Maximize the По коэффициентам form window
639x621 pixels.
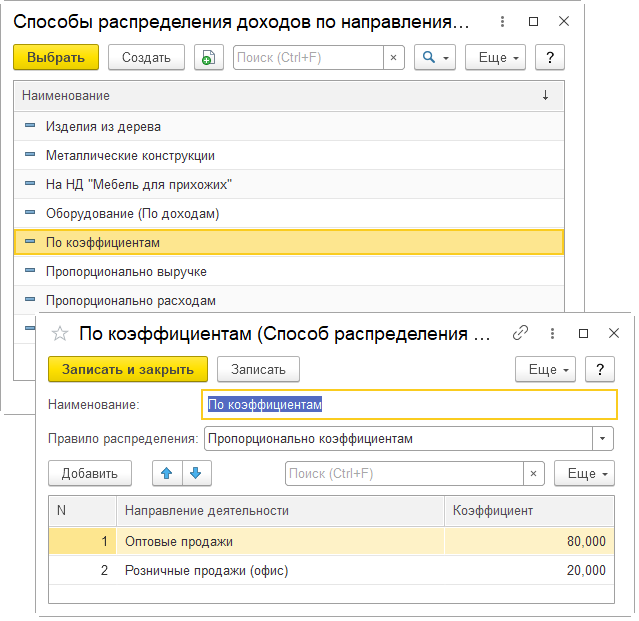point(584,333)
